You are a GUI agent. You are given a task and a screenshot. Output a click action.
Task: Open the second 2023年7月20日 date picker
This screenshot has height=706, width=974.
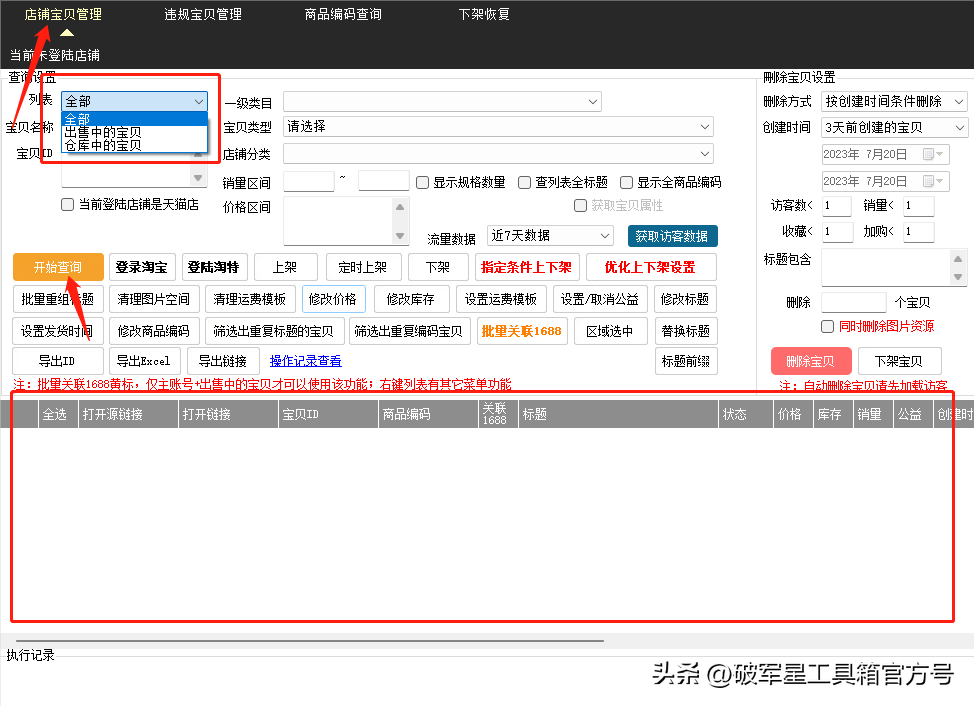pos(885,181)
